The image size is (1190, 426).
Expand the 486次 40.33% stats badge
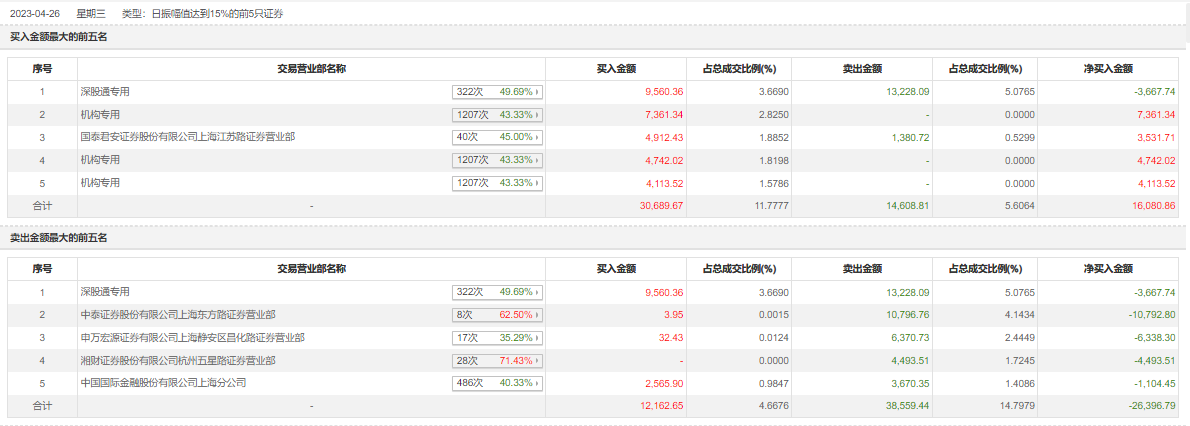pyautogui.click(x=497, y=383)
